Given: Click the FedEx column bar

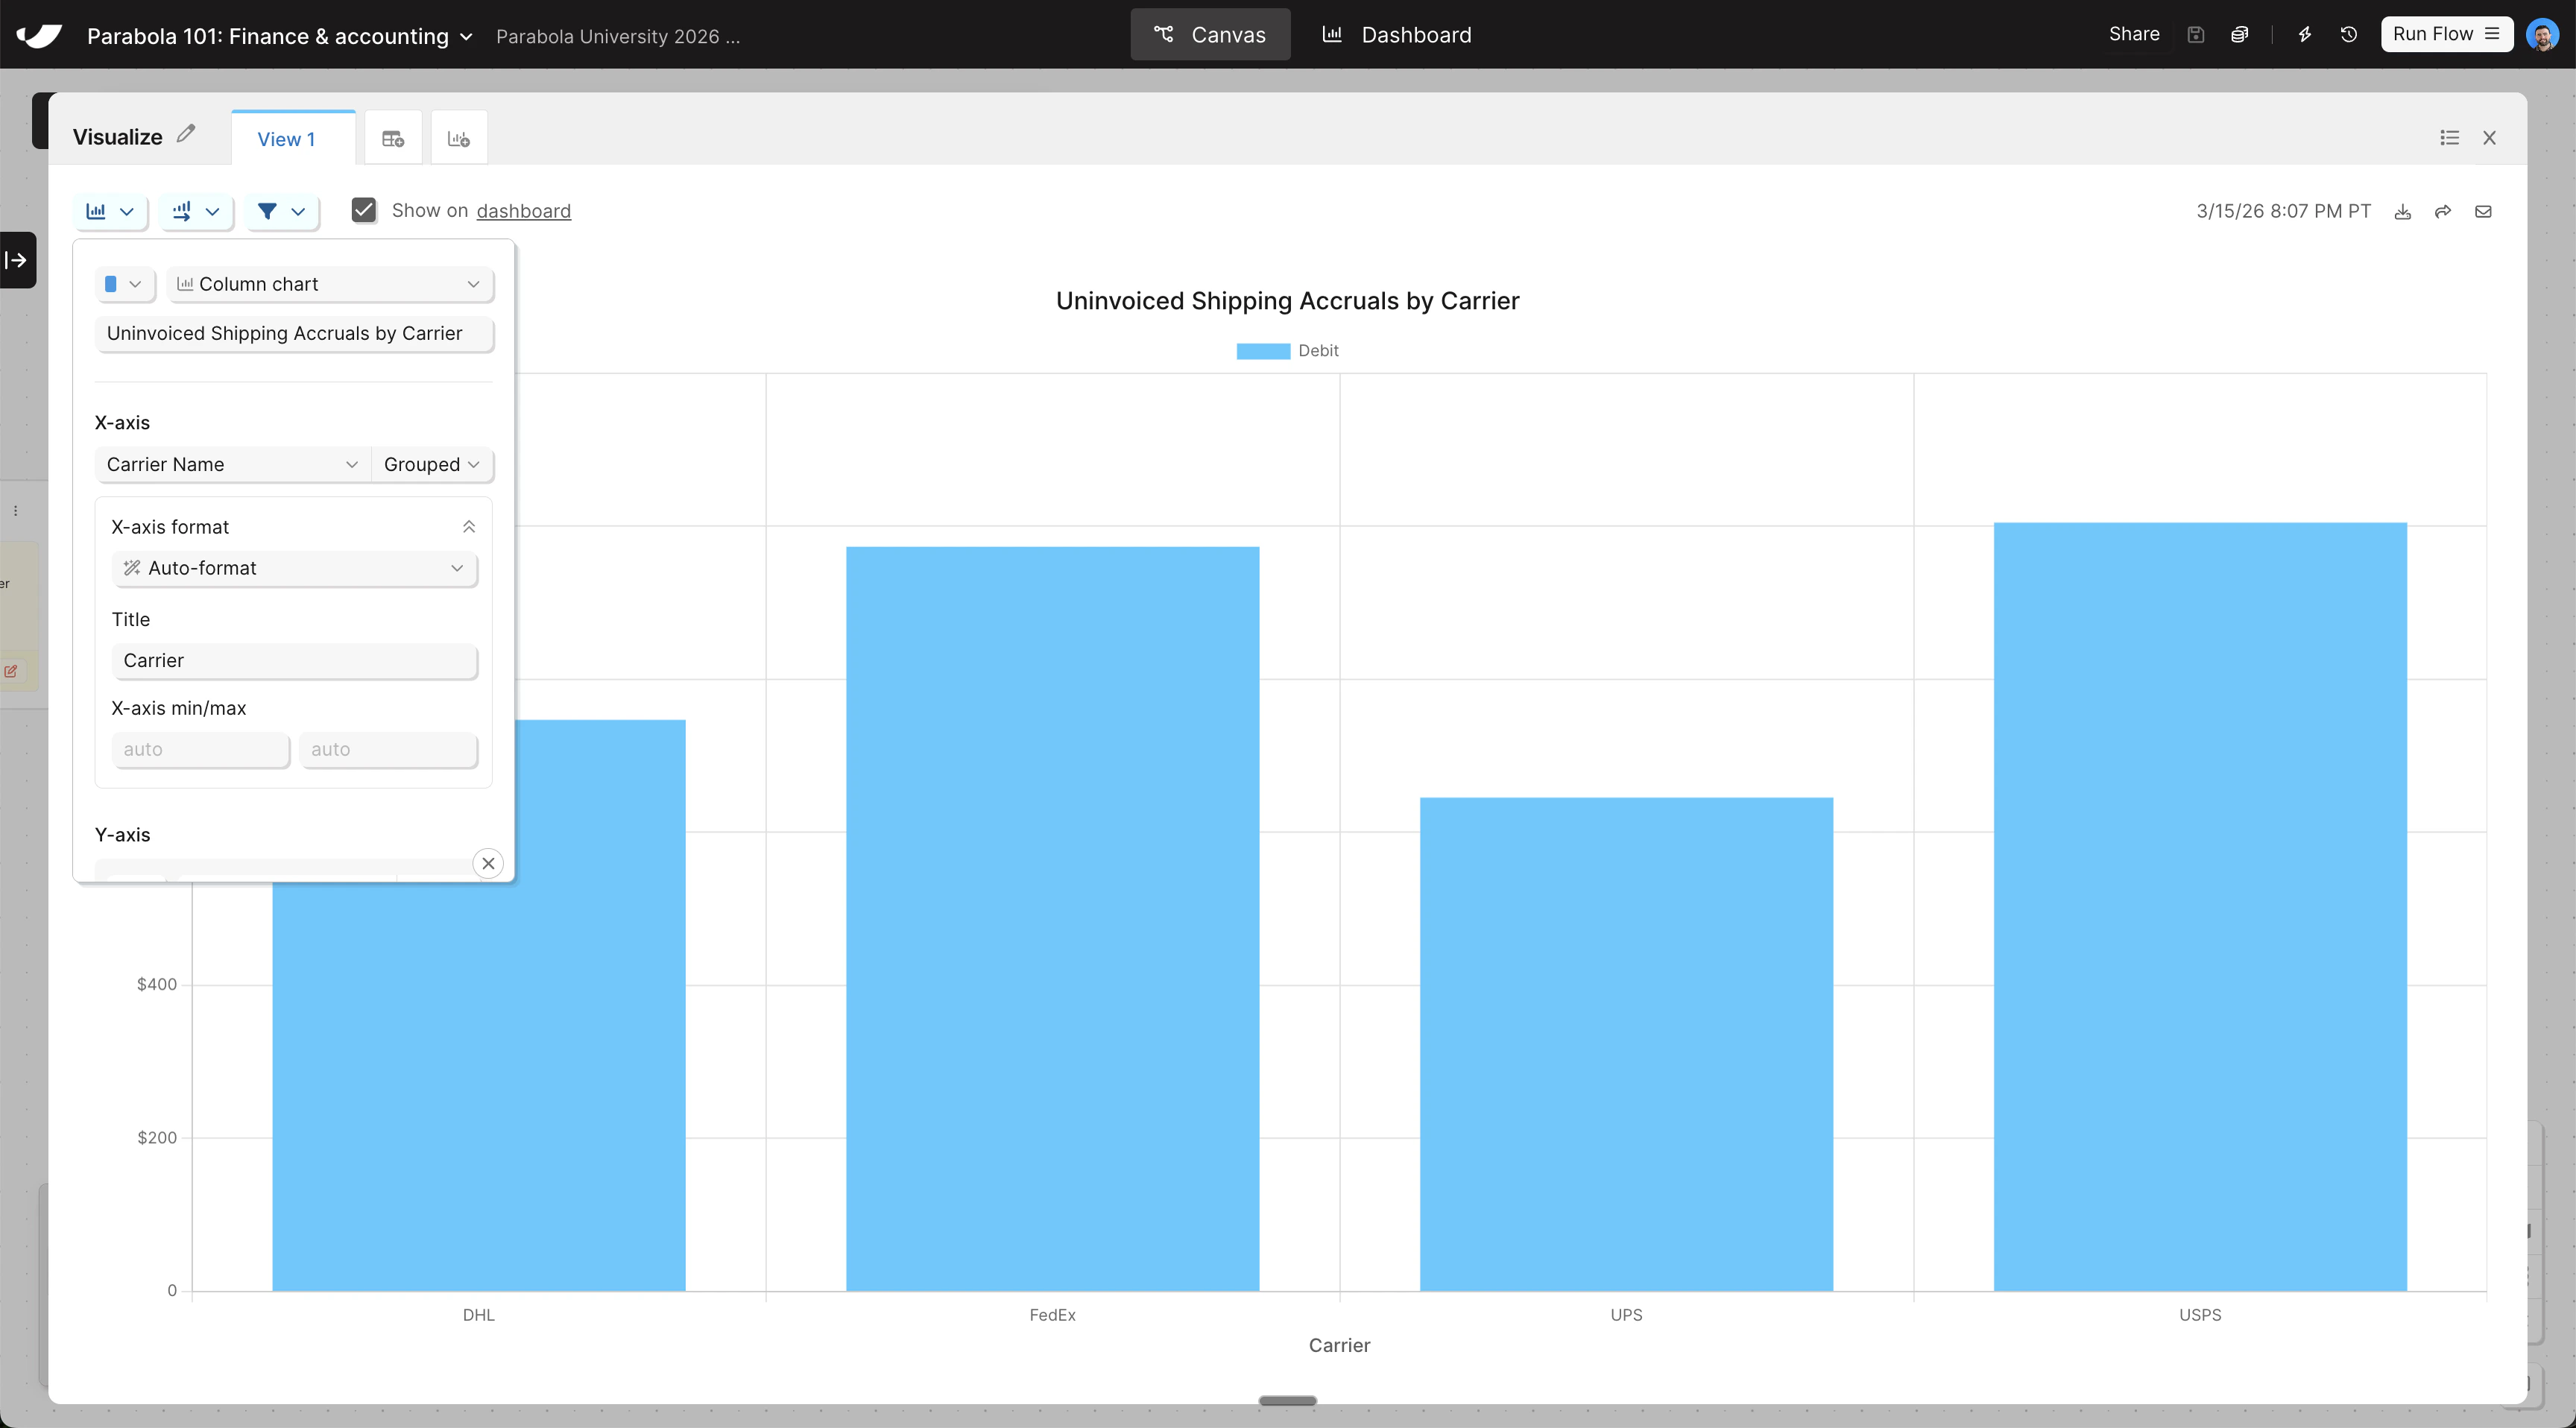Looking at the screenshot, I should click(1052, 919).
